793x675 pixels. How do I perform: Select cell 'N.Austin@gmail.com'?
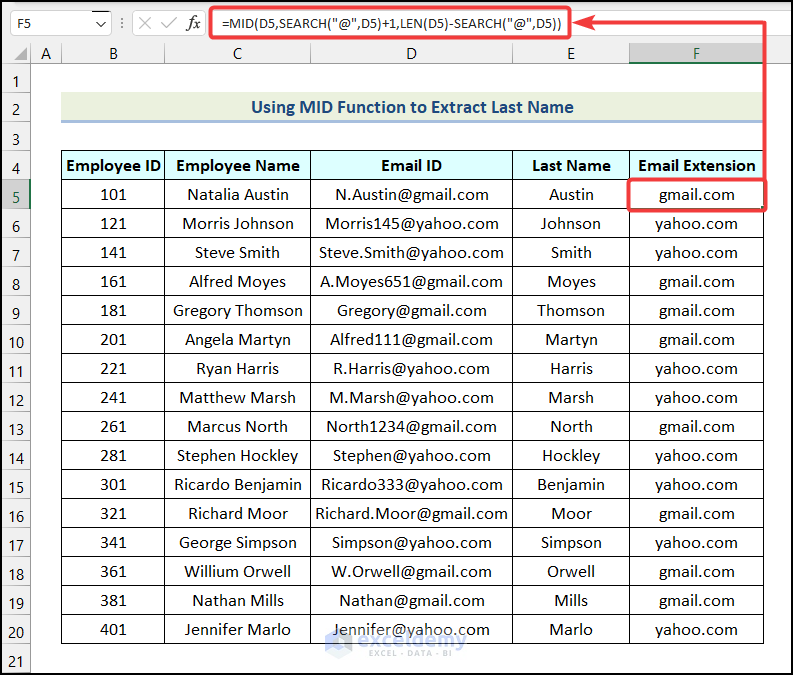(x=412, y=195)
